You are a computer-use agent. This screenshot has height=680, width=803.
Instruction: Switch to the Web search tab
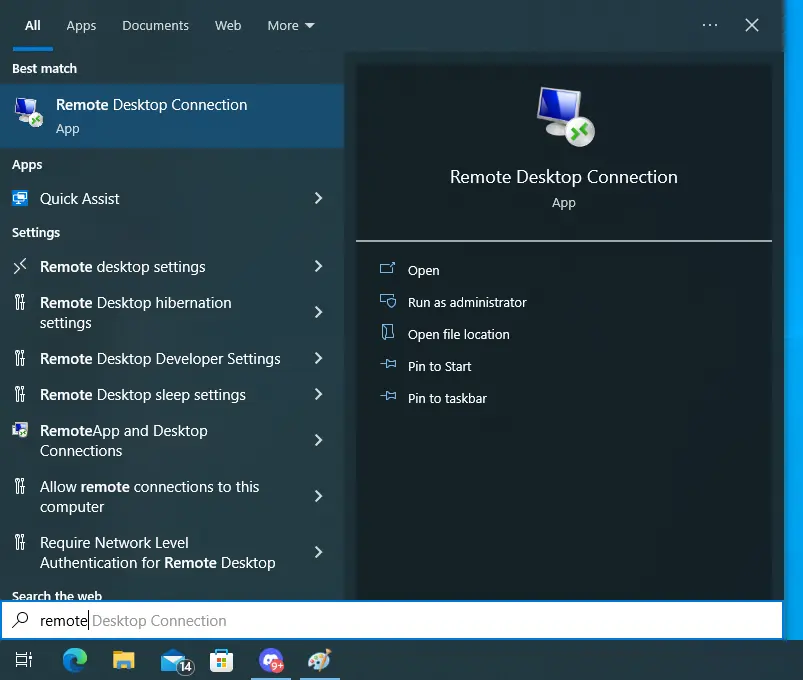click(228, 26)
